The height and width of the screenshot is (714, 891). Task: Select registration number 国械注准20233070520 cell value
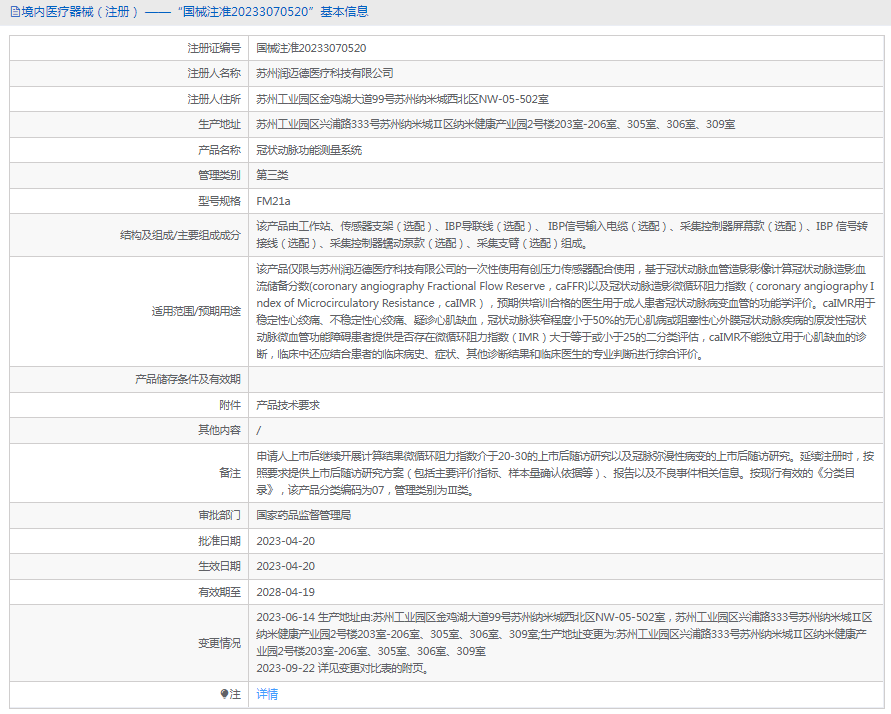(x=311, y=48)
